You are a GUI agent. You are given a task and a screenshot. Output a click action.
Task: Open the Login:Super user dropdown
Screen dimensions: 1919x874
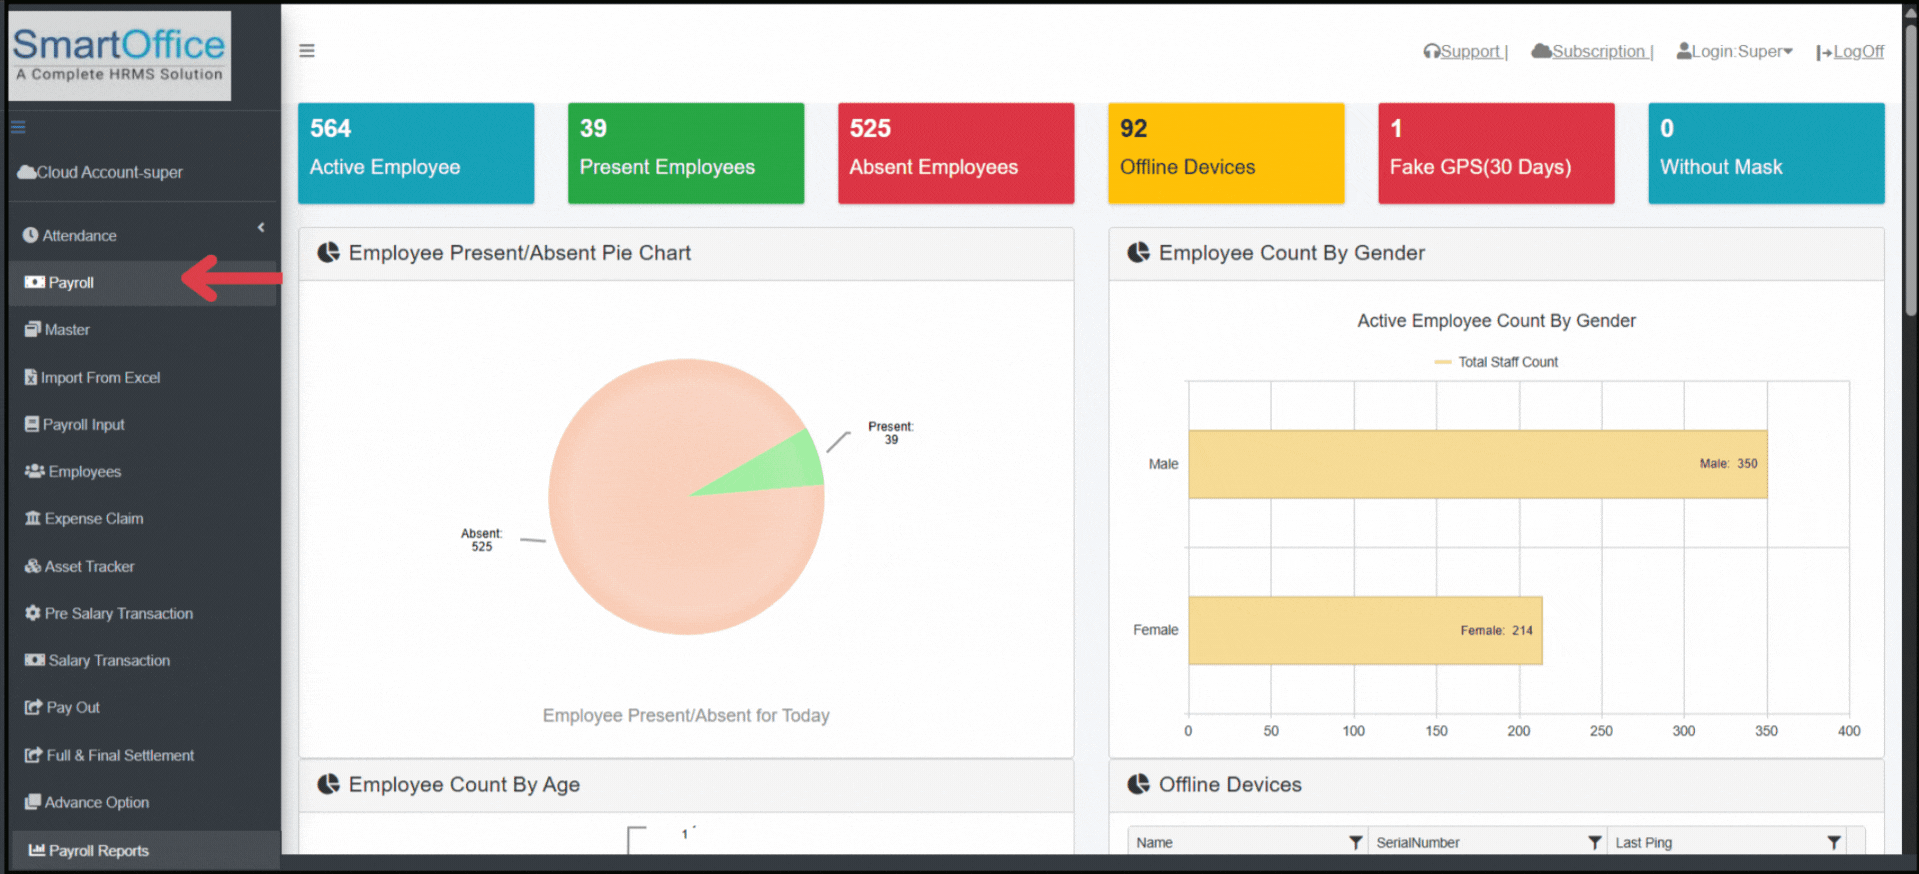point(1735,52)
